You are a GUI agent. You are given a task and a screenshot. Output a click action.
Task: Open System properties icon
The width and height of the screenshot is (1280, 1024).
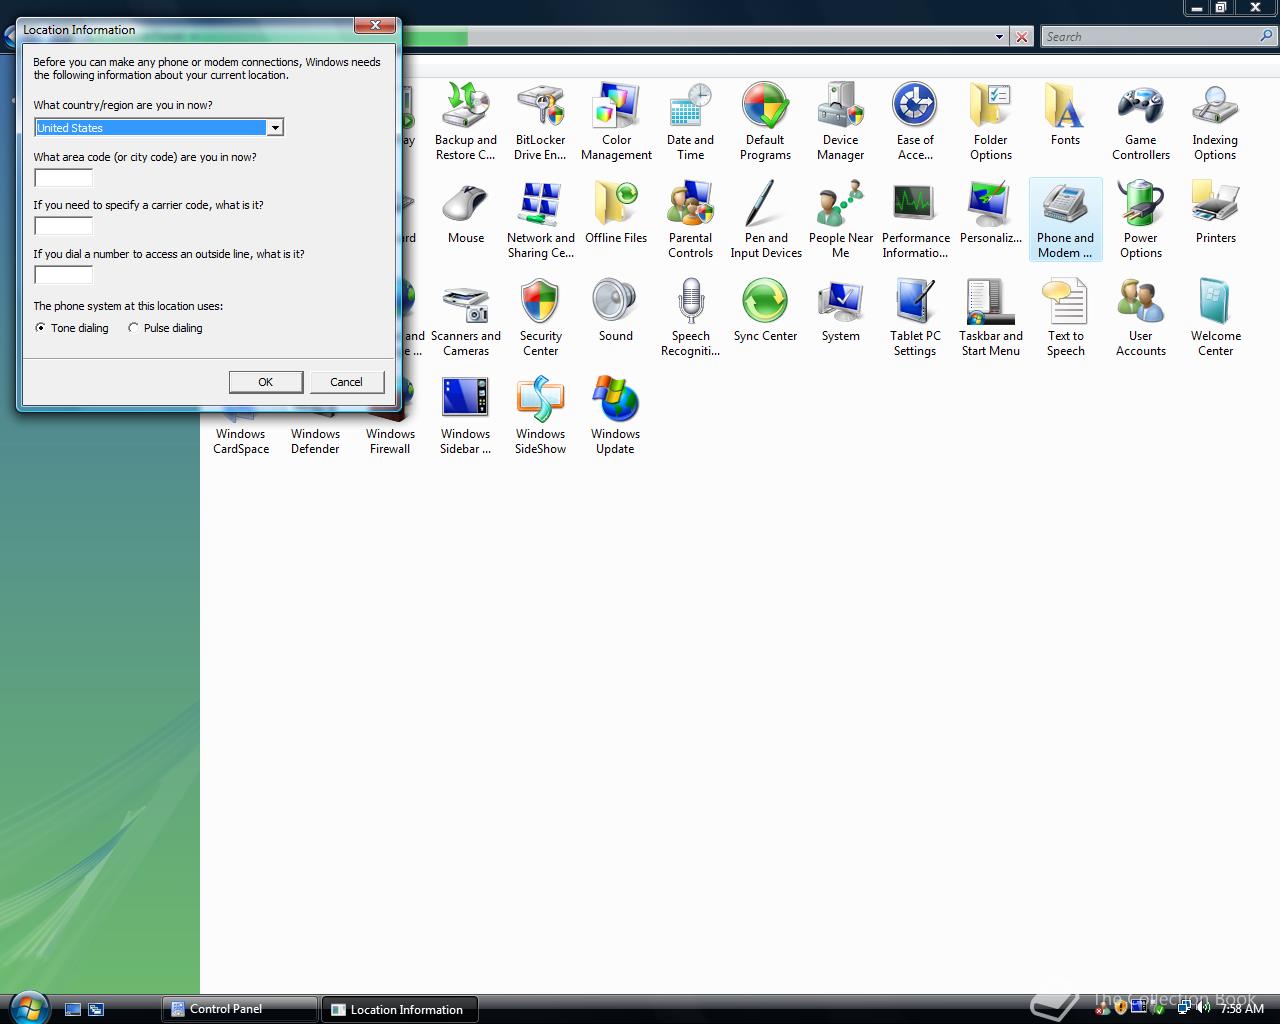(840, 311)
